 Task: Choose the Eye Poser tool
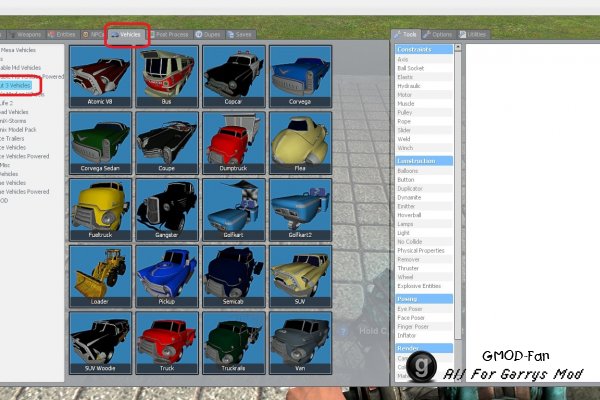424,309
